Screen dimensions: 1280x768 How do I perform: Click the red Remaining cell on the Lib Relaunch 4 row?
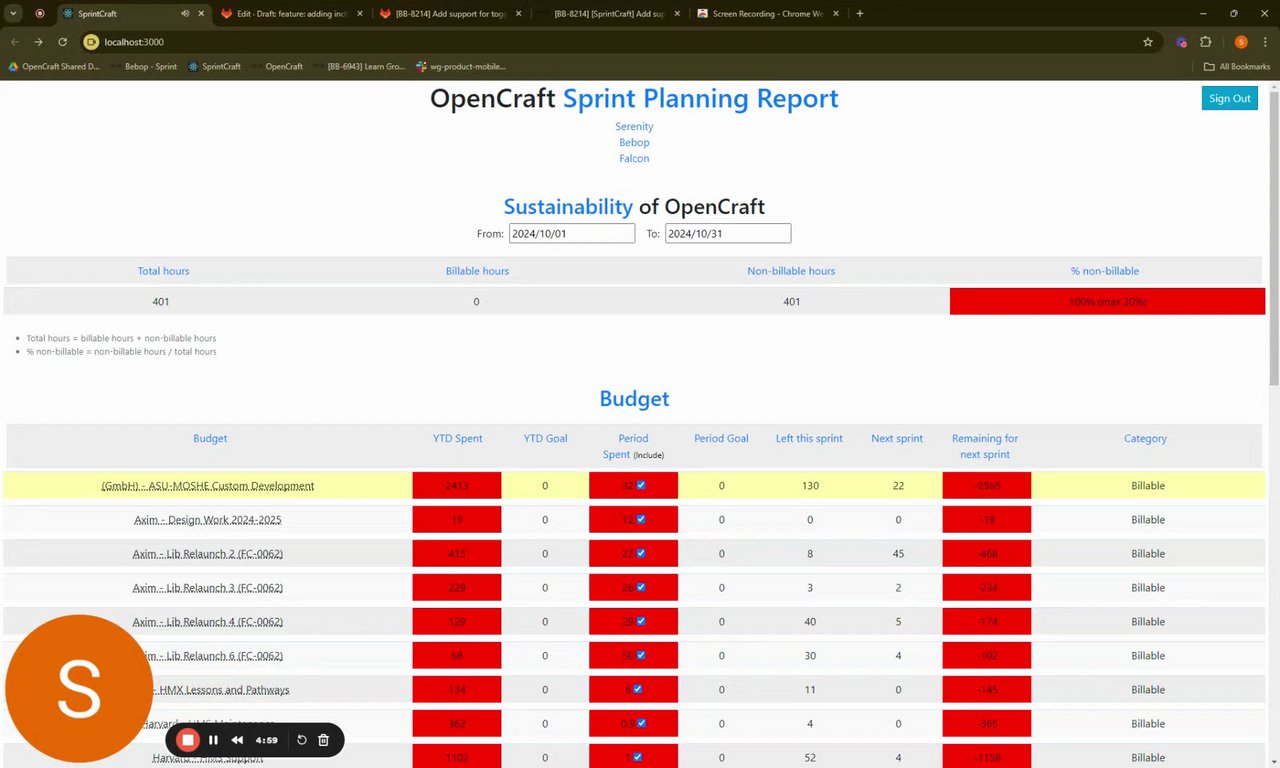coord(986,621)
